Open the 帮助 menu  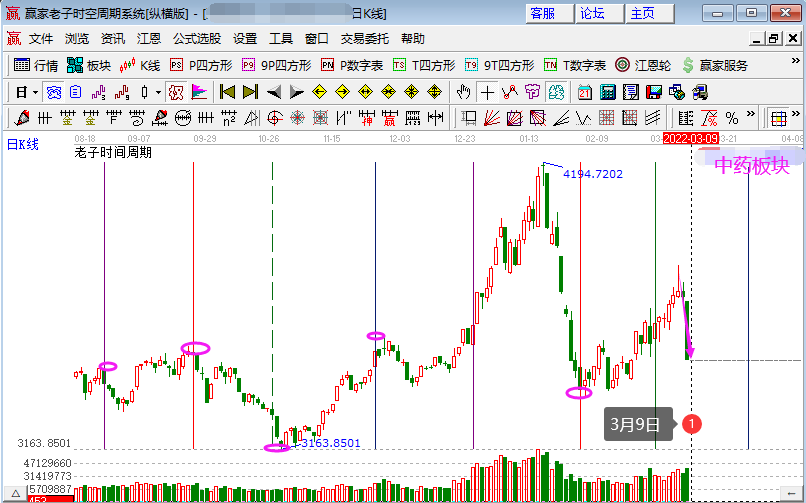click(x=413, y=39)
